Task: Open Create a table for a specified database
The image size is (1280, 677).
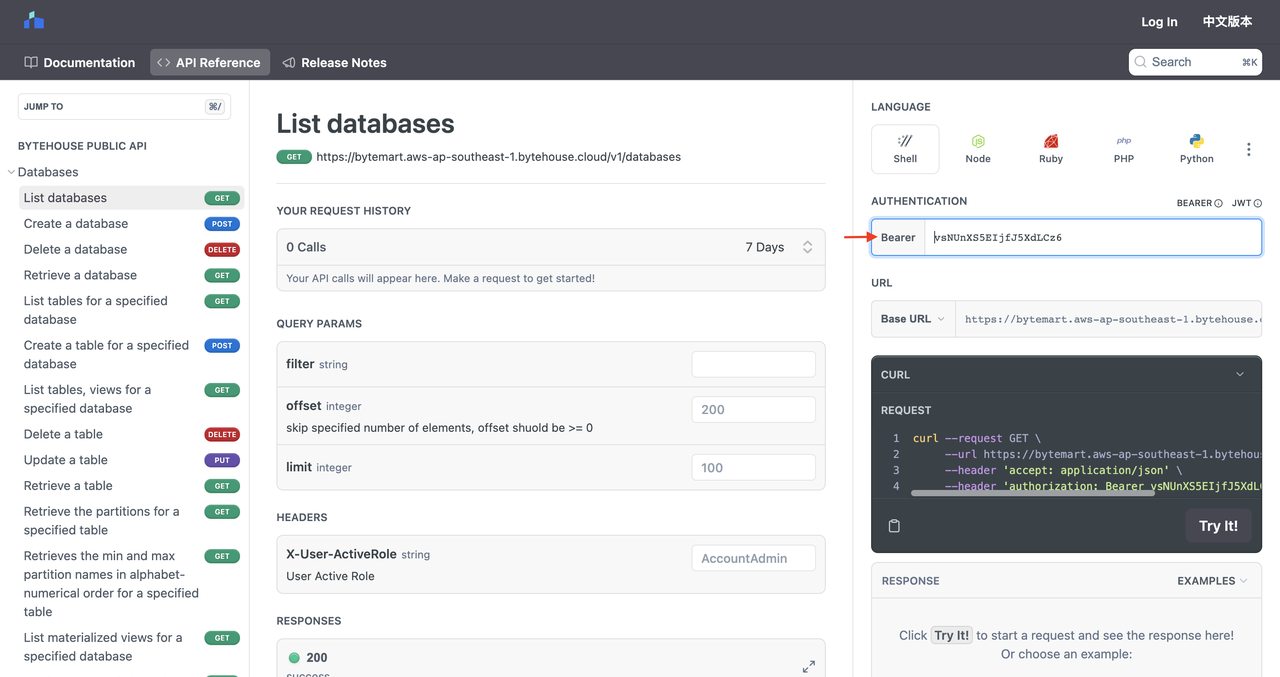Action: (x=130, y=354)
